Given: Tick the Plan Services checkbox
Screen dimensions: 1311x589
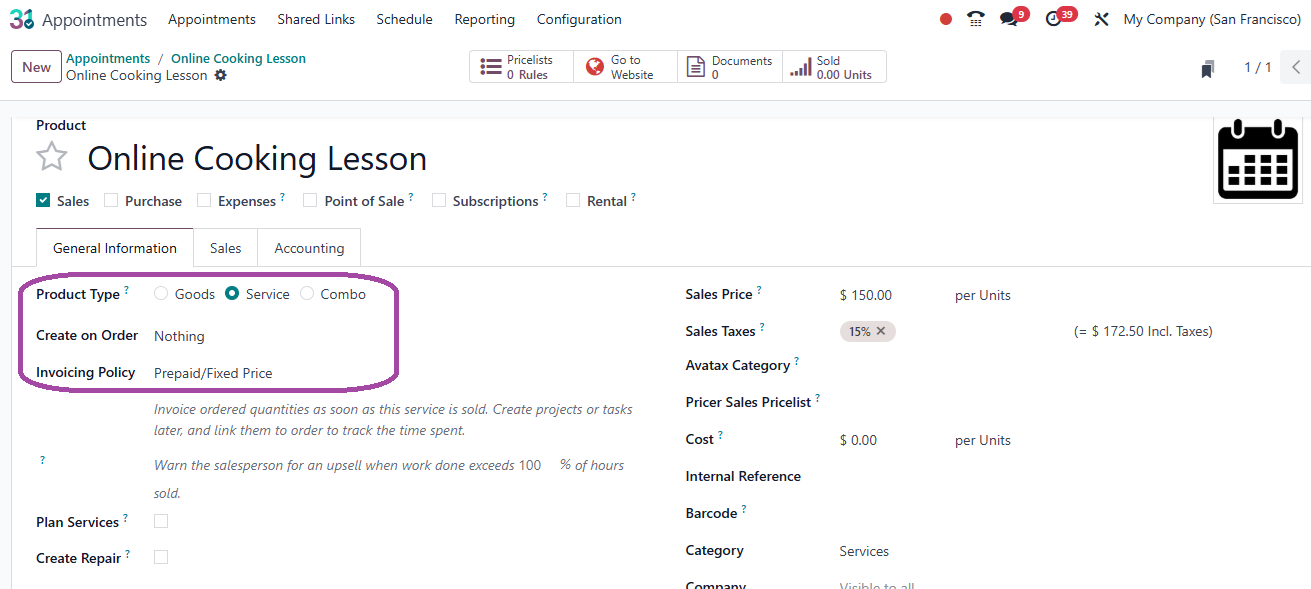Looking at the screenshot, I should pos(161,521).
